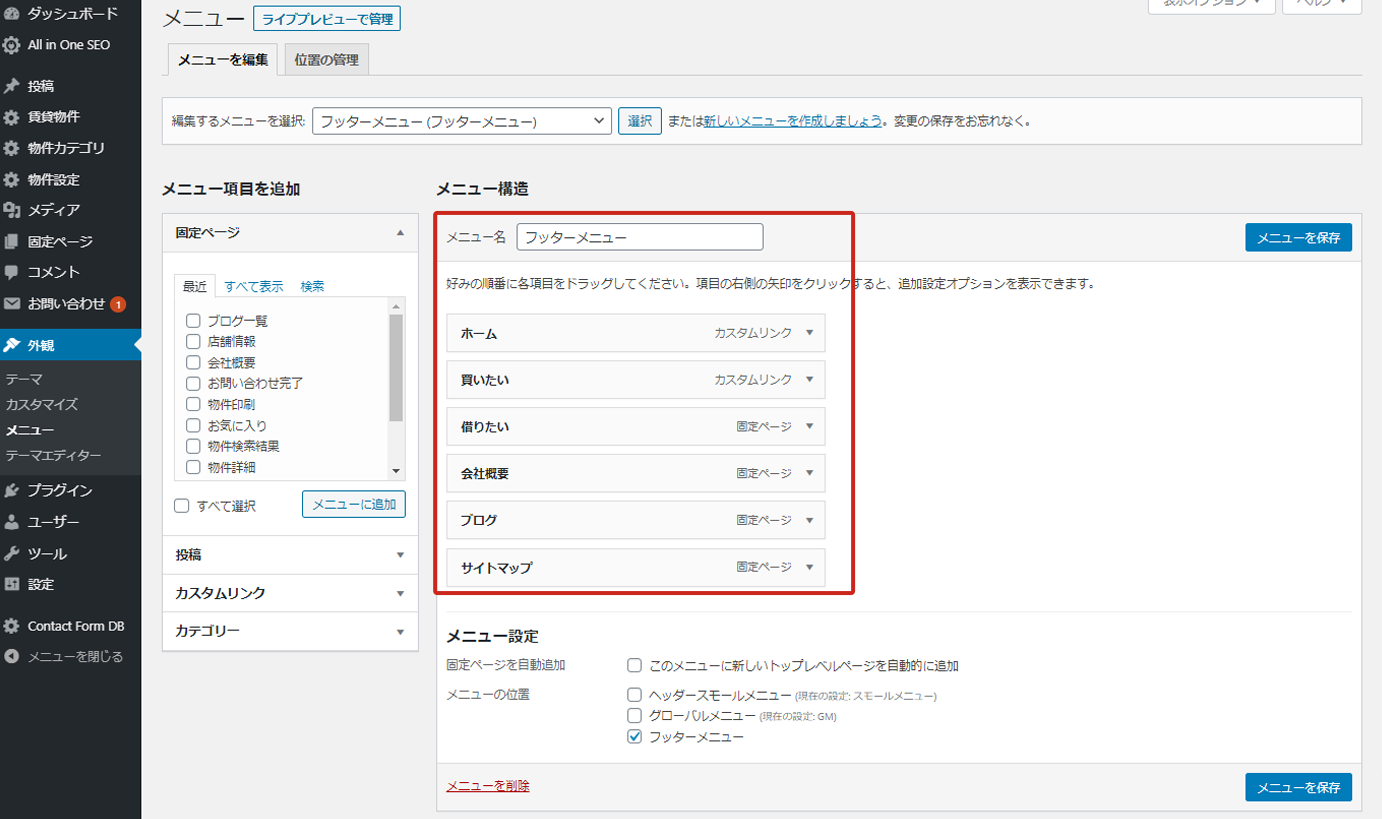Toggle the すべて選択 checkbox

pyautogui.click(x=182, y=506)
